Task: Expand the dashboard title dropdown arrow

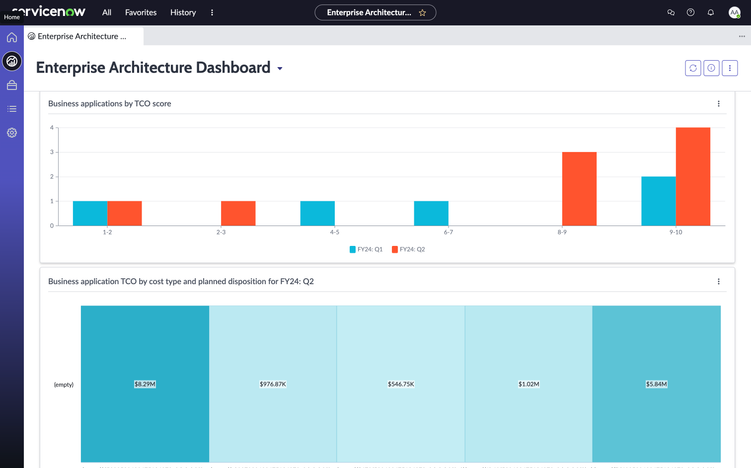Action: [x=280, y=68]
